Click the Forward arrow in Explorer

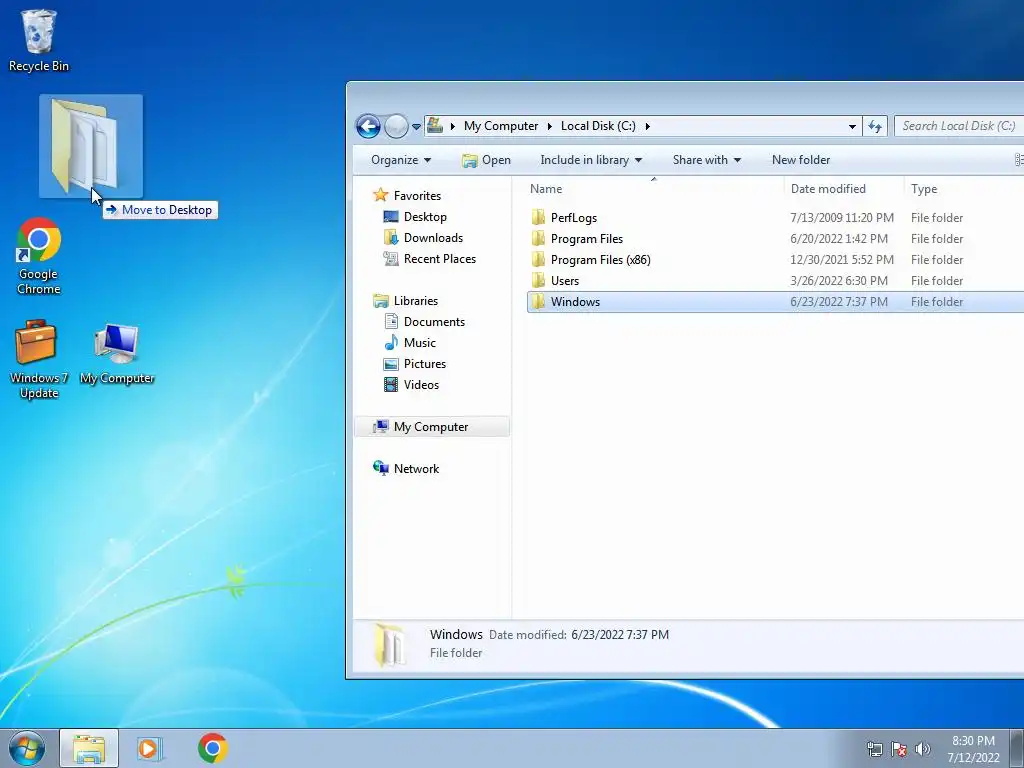point(396,126)
